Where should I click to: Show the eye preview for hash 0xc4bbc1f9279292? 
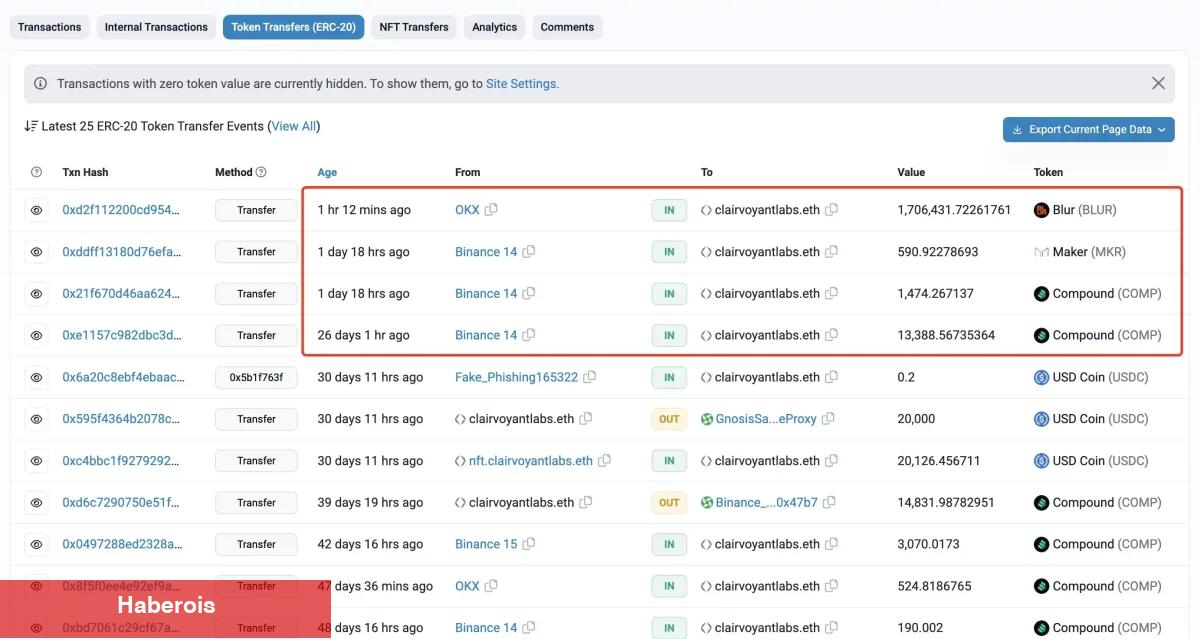[37, 461]
